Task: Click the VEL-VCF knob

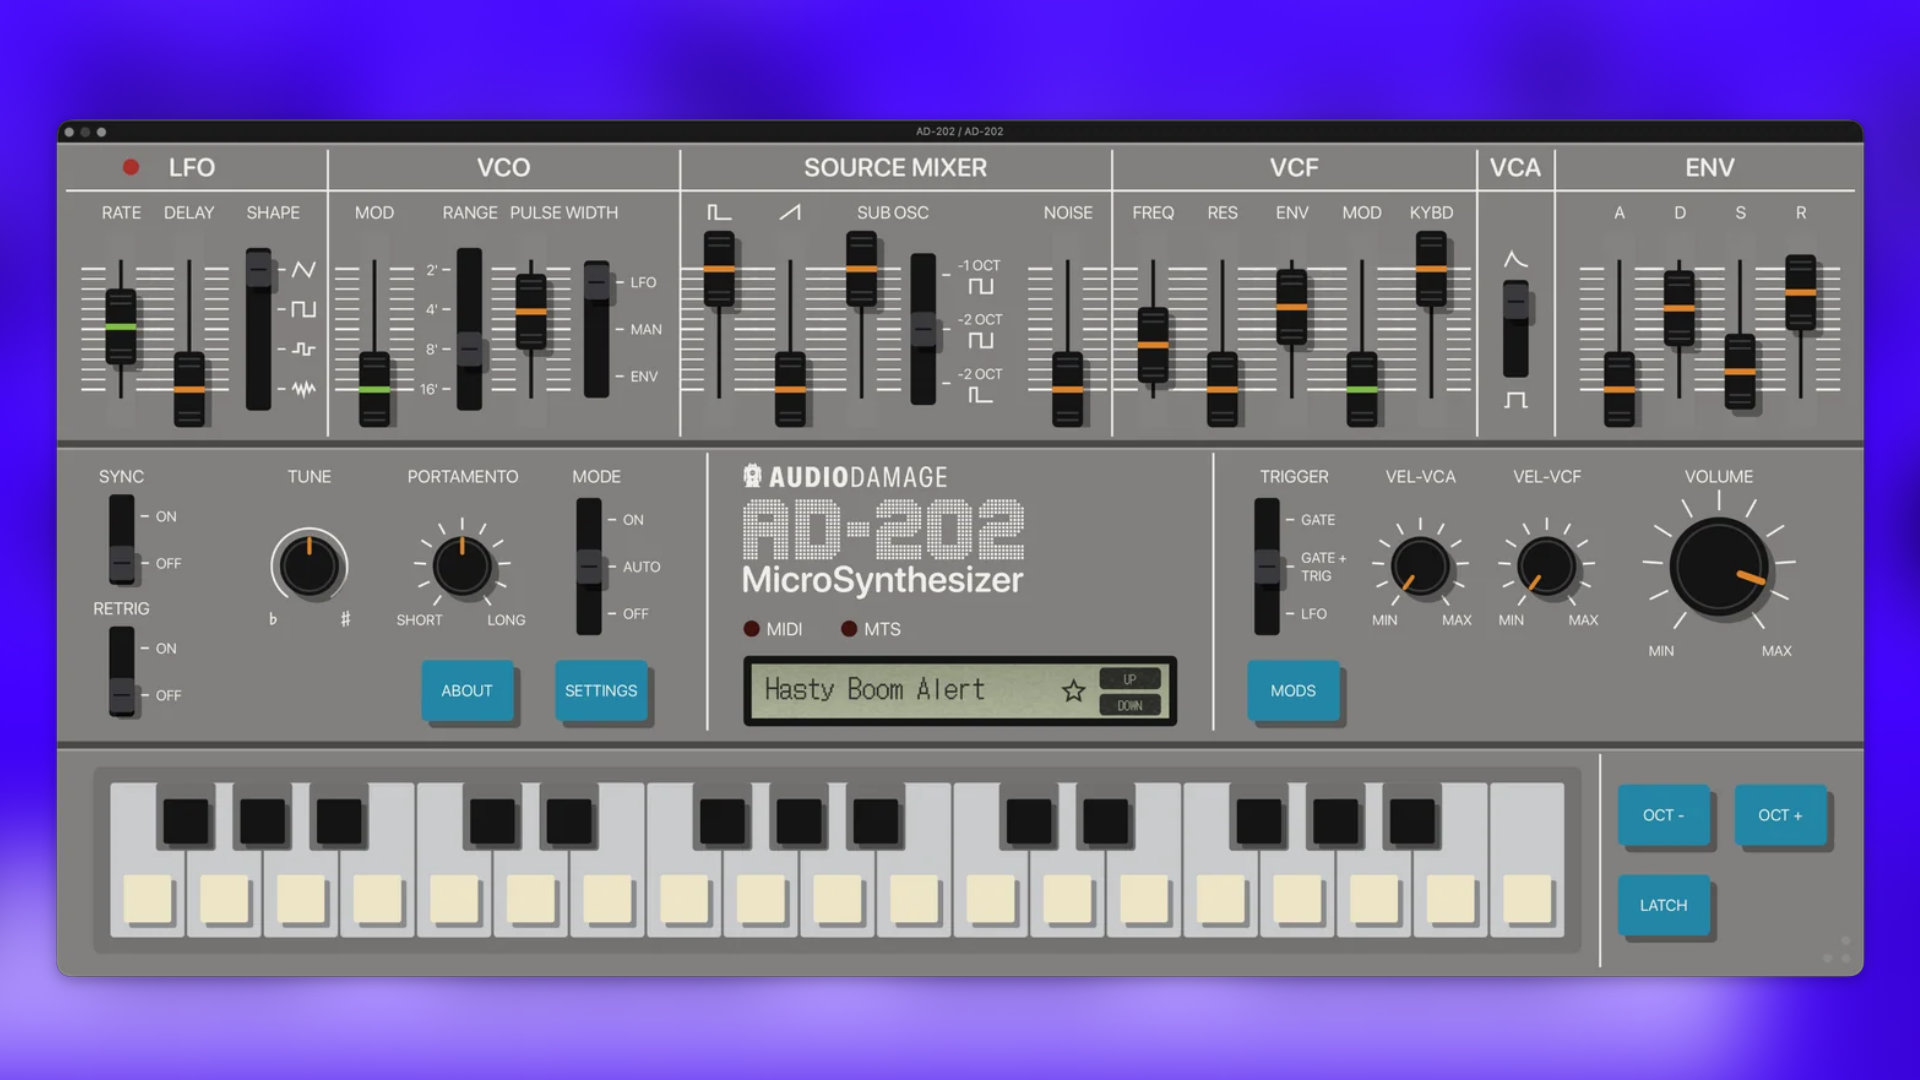Action: 1546,566
